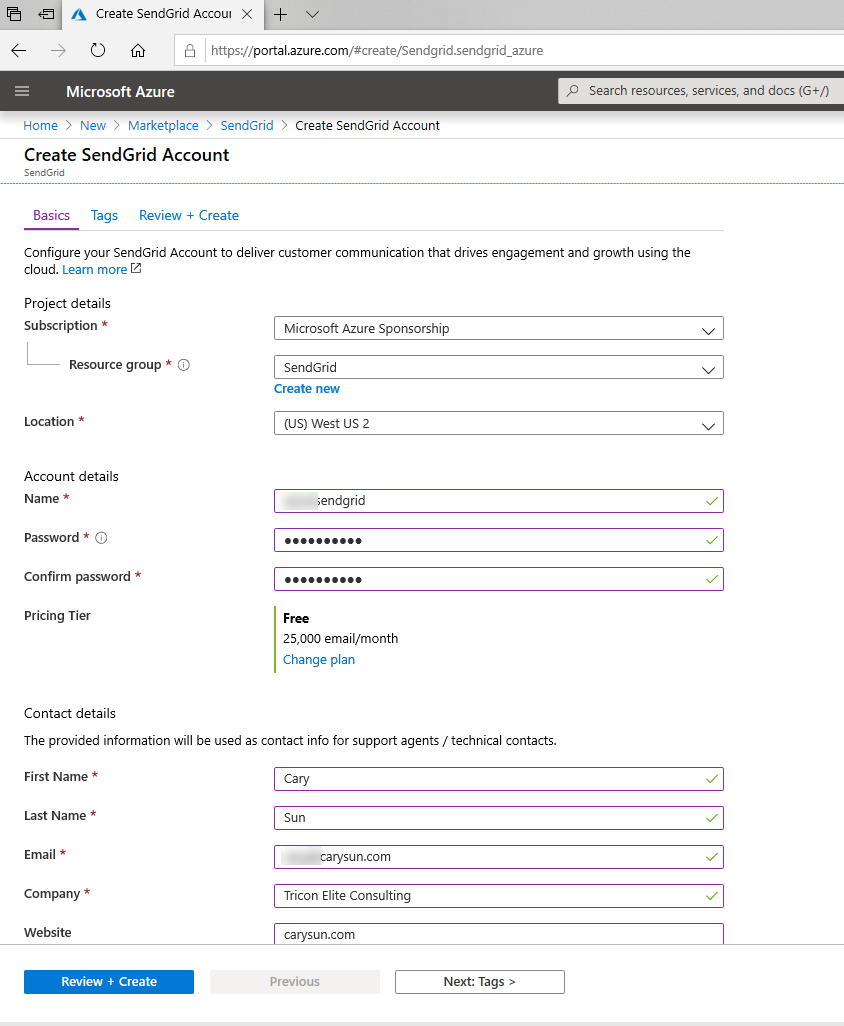Image resolution: width=844 pixels, height=1026 pixels.
Task: Click the Next: Tags button
Action: [x=480, y=982]
